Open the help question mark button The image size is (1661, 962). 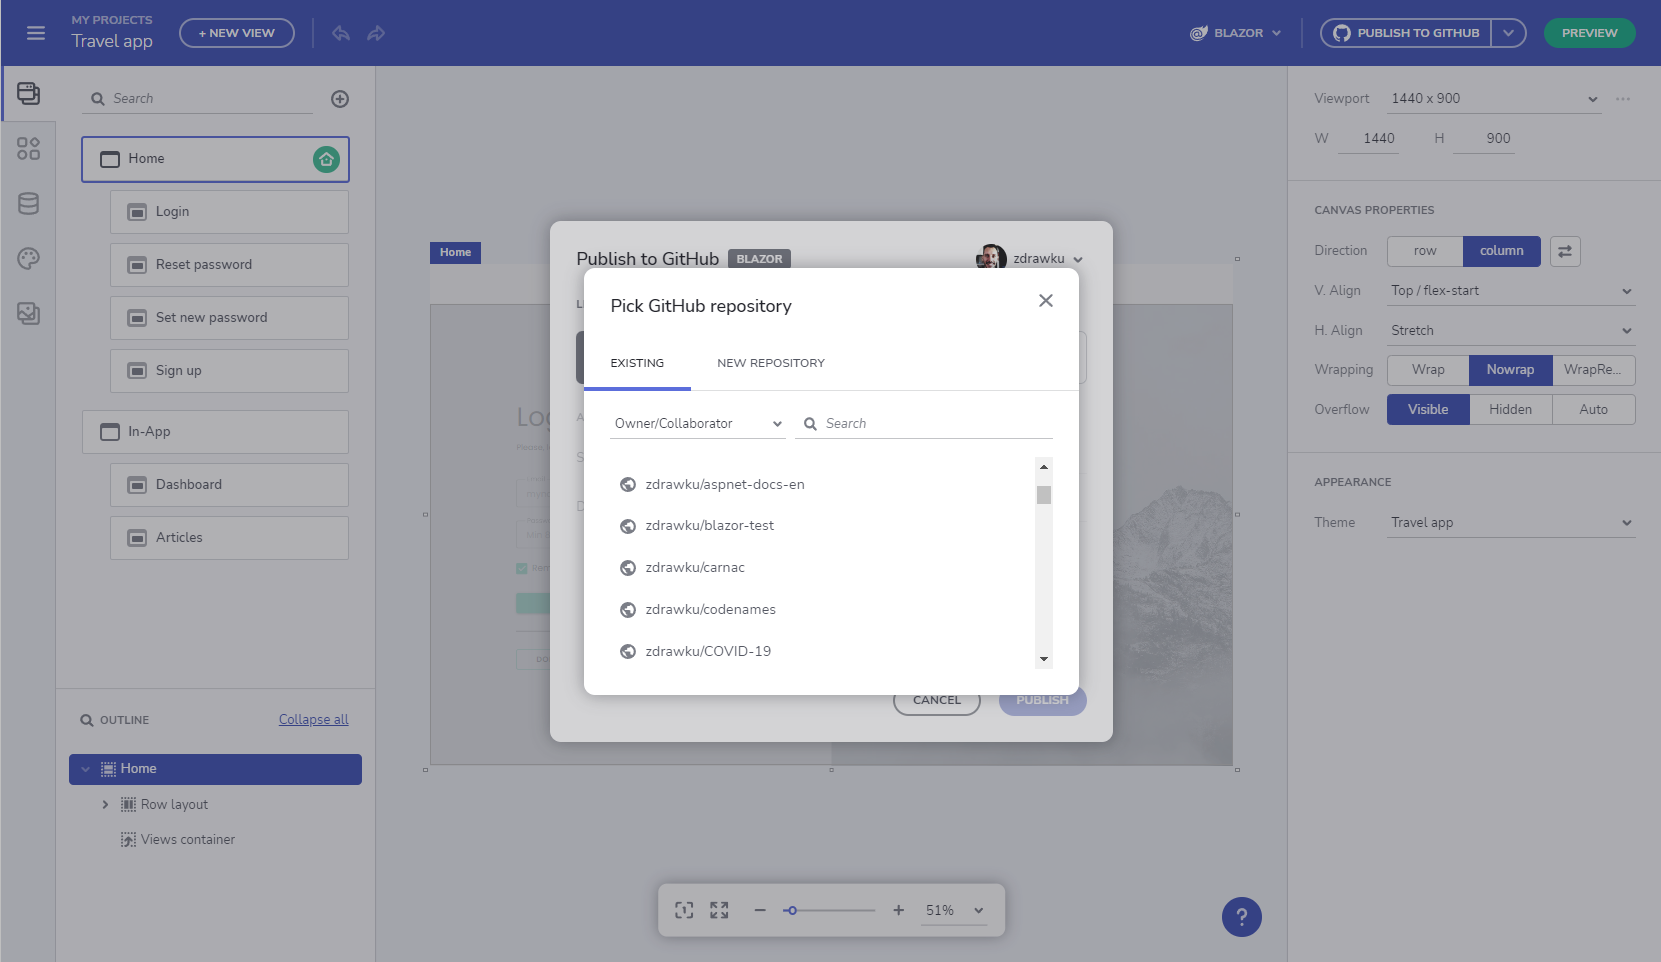(1241, 917)
